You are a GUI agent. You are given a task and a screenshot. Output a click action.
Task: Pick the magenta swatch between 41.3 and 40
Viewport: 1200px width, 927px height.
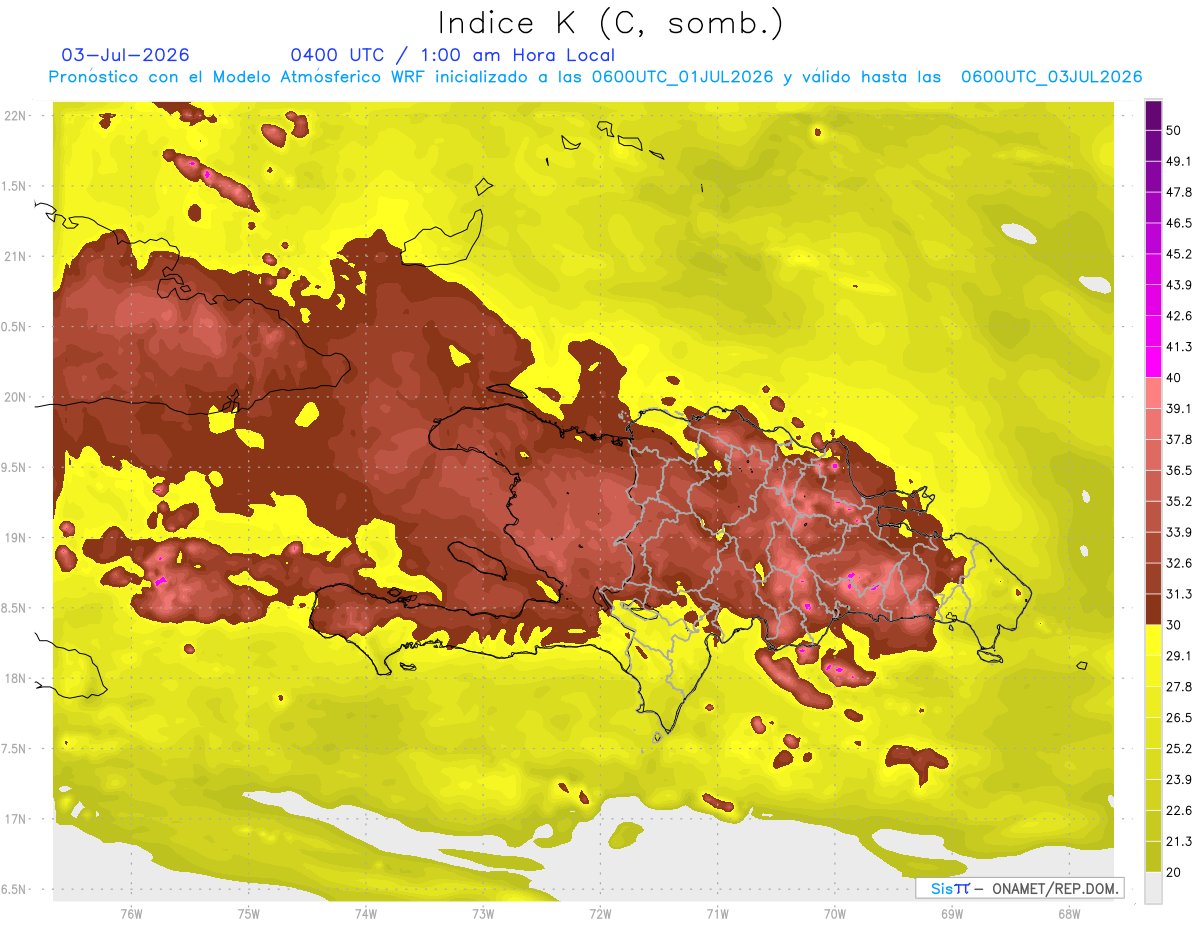tap(1153, 362)
